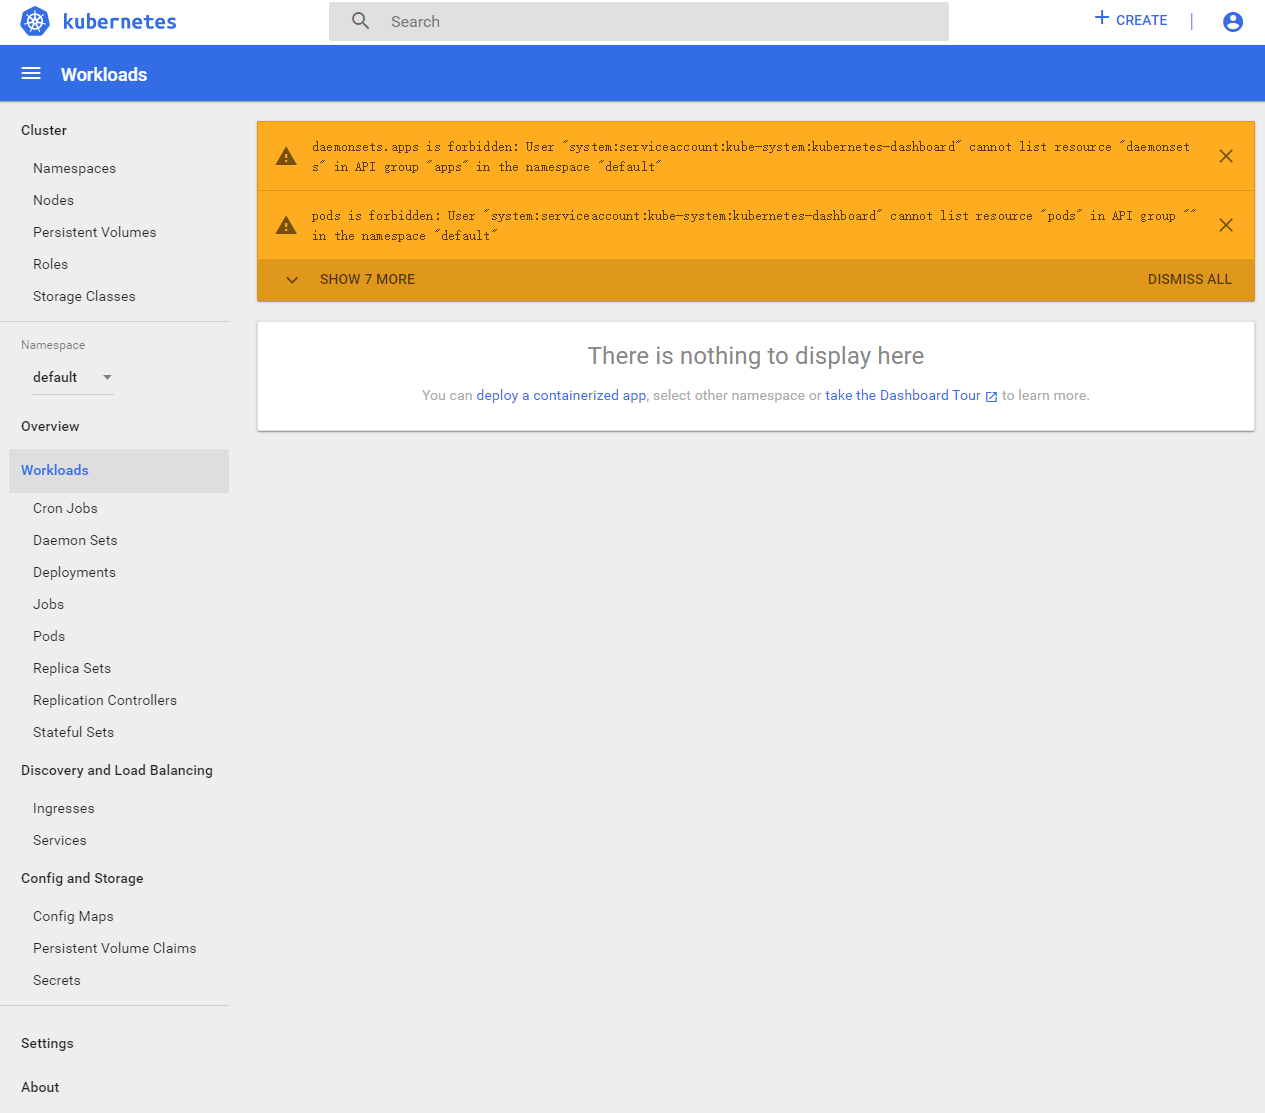
Task: Open Config Maps
Action: point(73,916)
